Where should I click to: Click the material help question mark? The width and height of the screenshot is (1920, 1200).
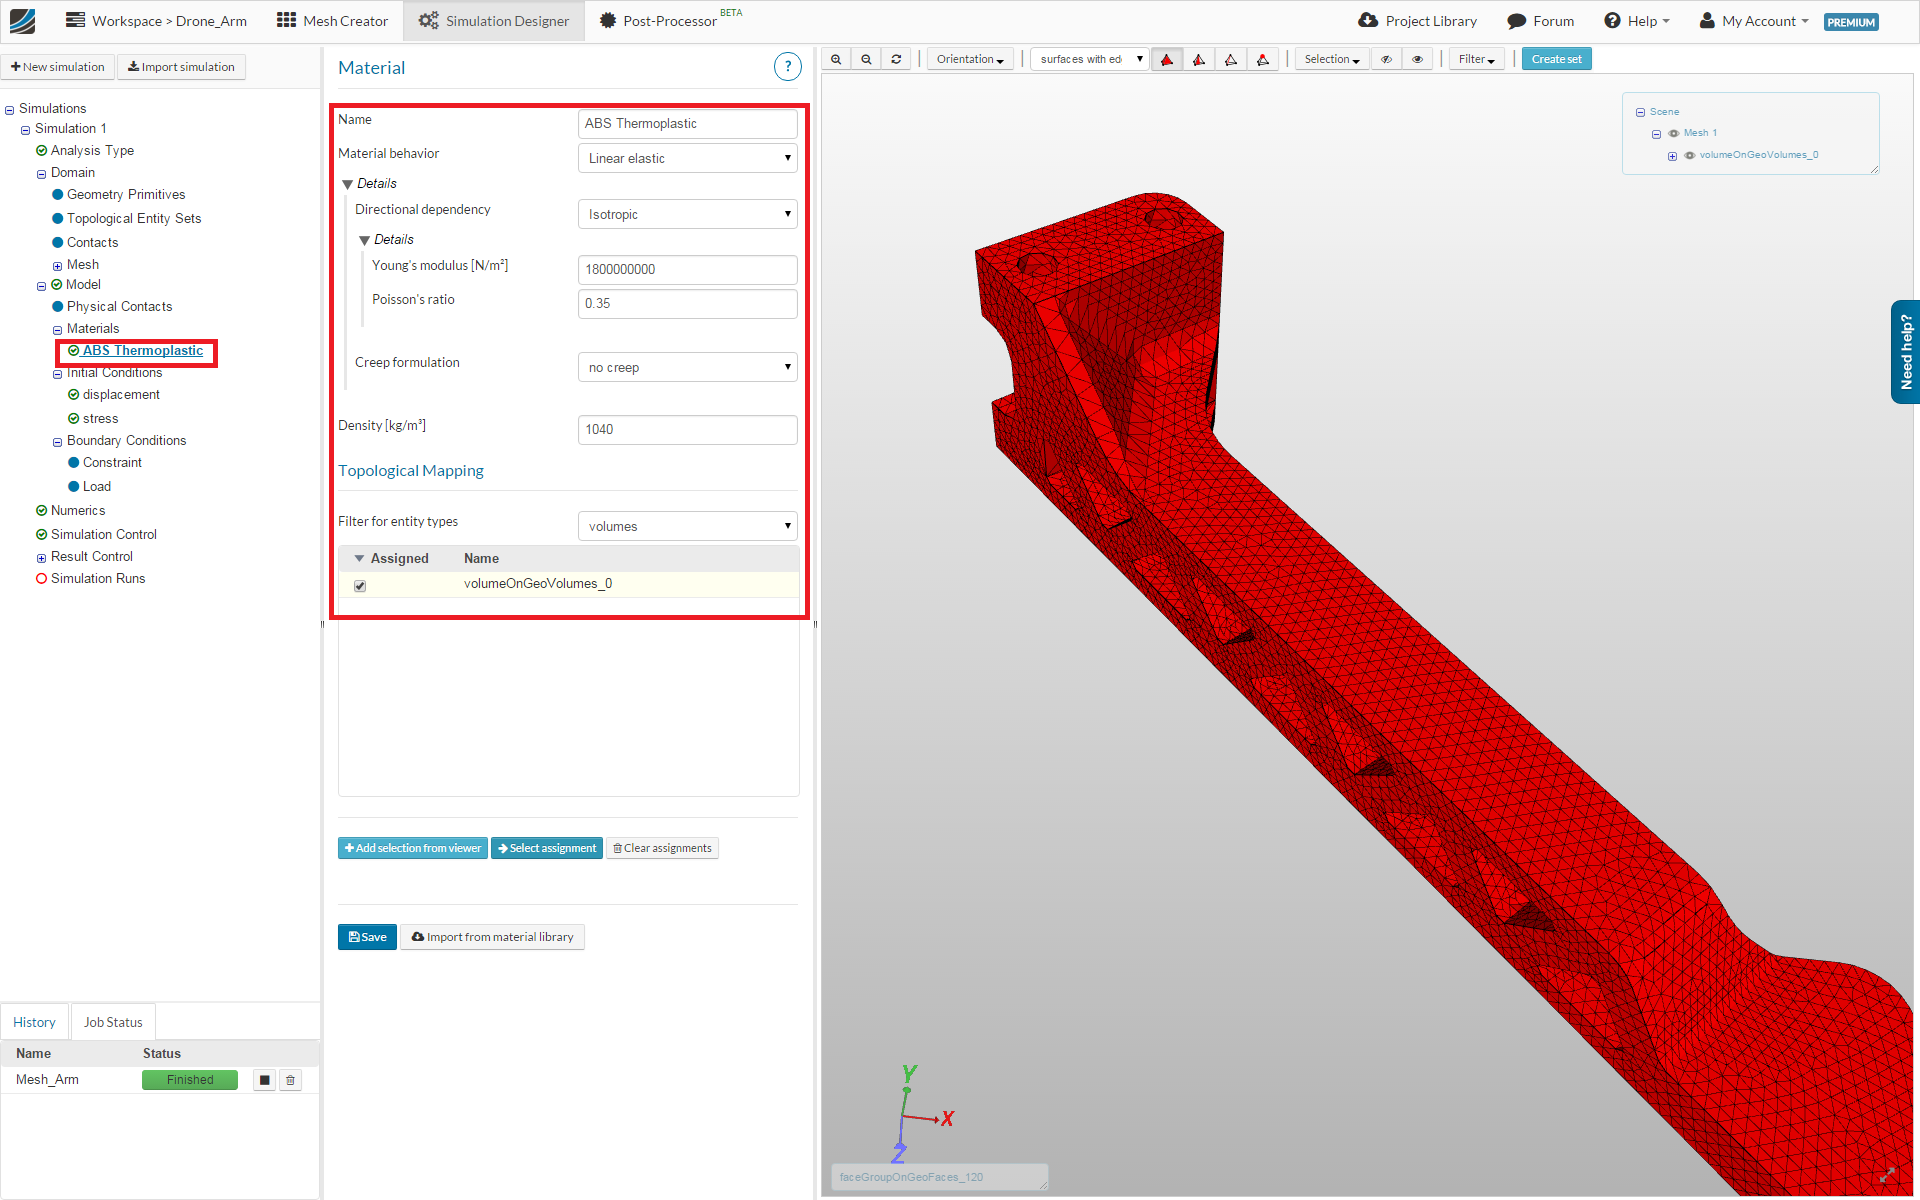click(787, 67)
